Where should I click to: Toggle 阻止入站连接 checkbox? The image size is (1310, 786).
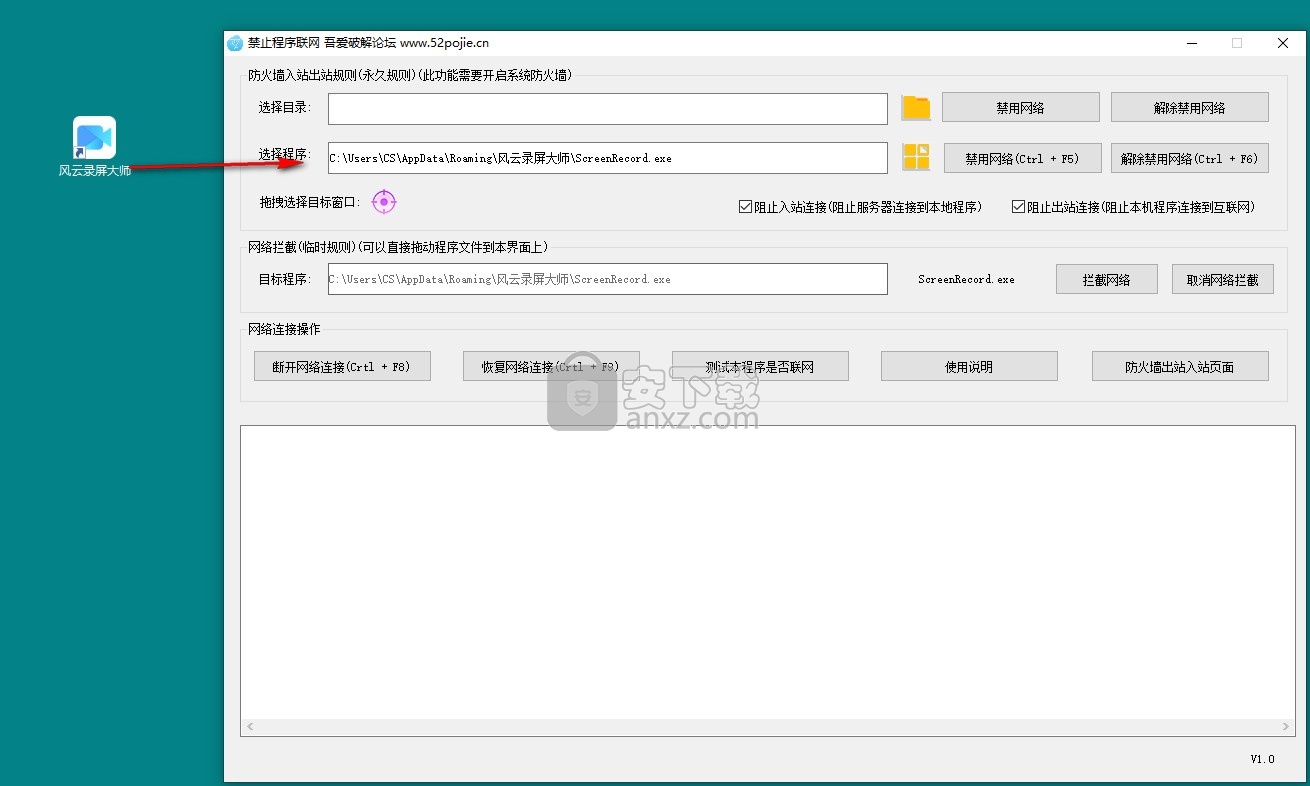[x=745, y=207]
